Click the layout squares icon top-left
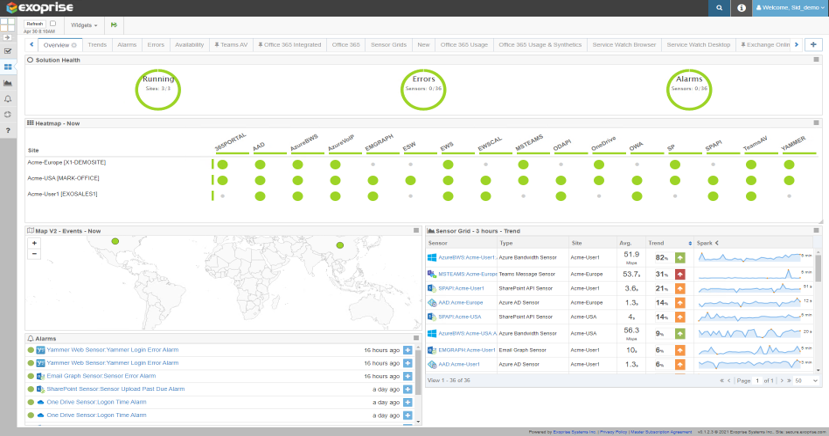The width and height of the screenshot is (829, 436). [x=7, y=25]
